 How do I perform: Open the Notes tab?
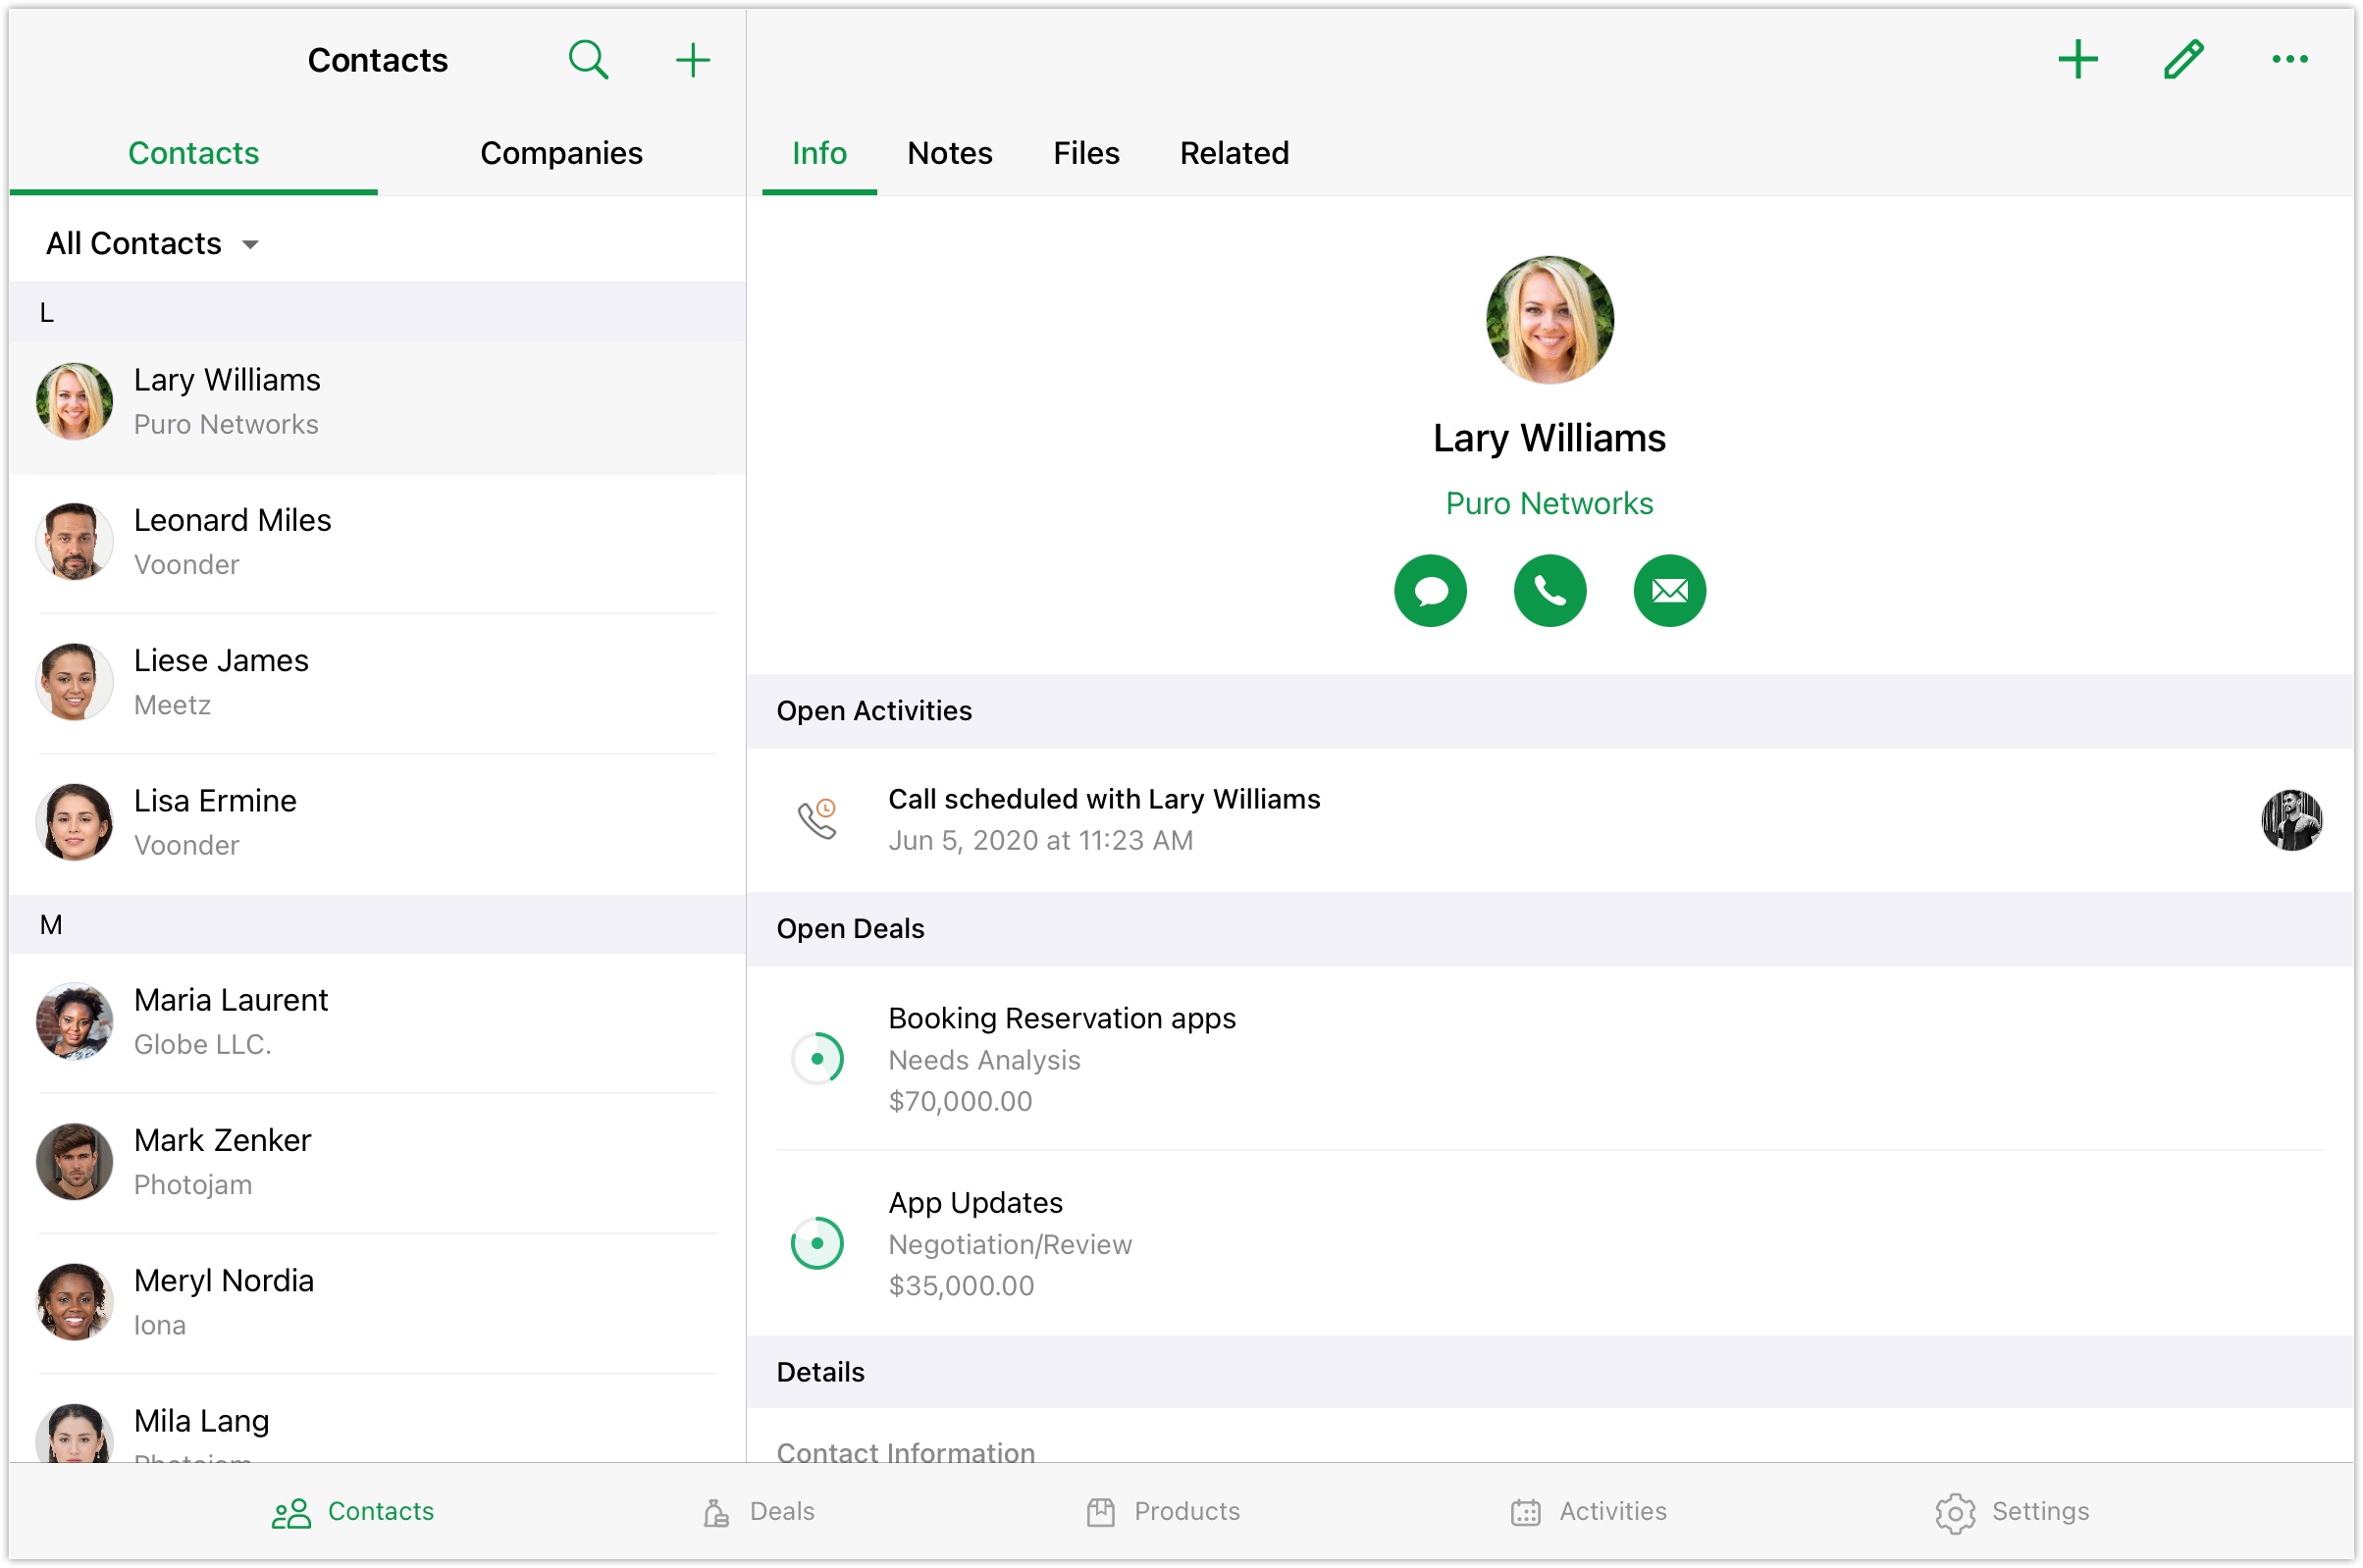(949, 153)
